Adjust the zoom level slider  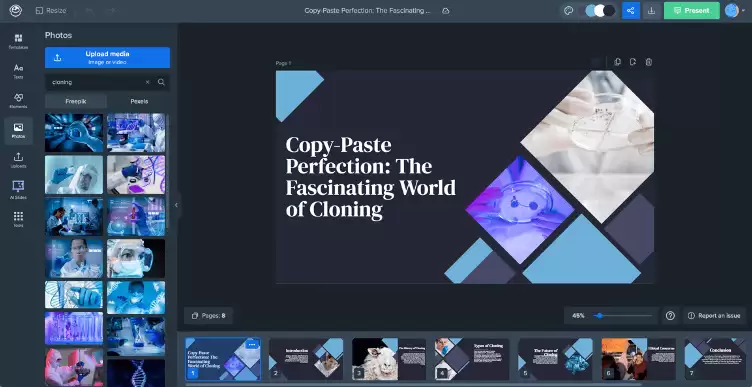coord(623,316)
